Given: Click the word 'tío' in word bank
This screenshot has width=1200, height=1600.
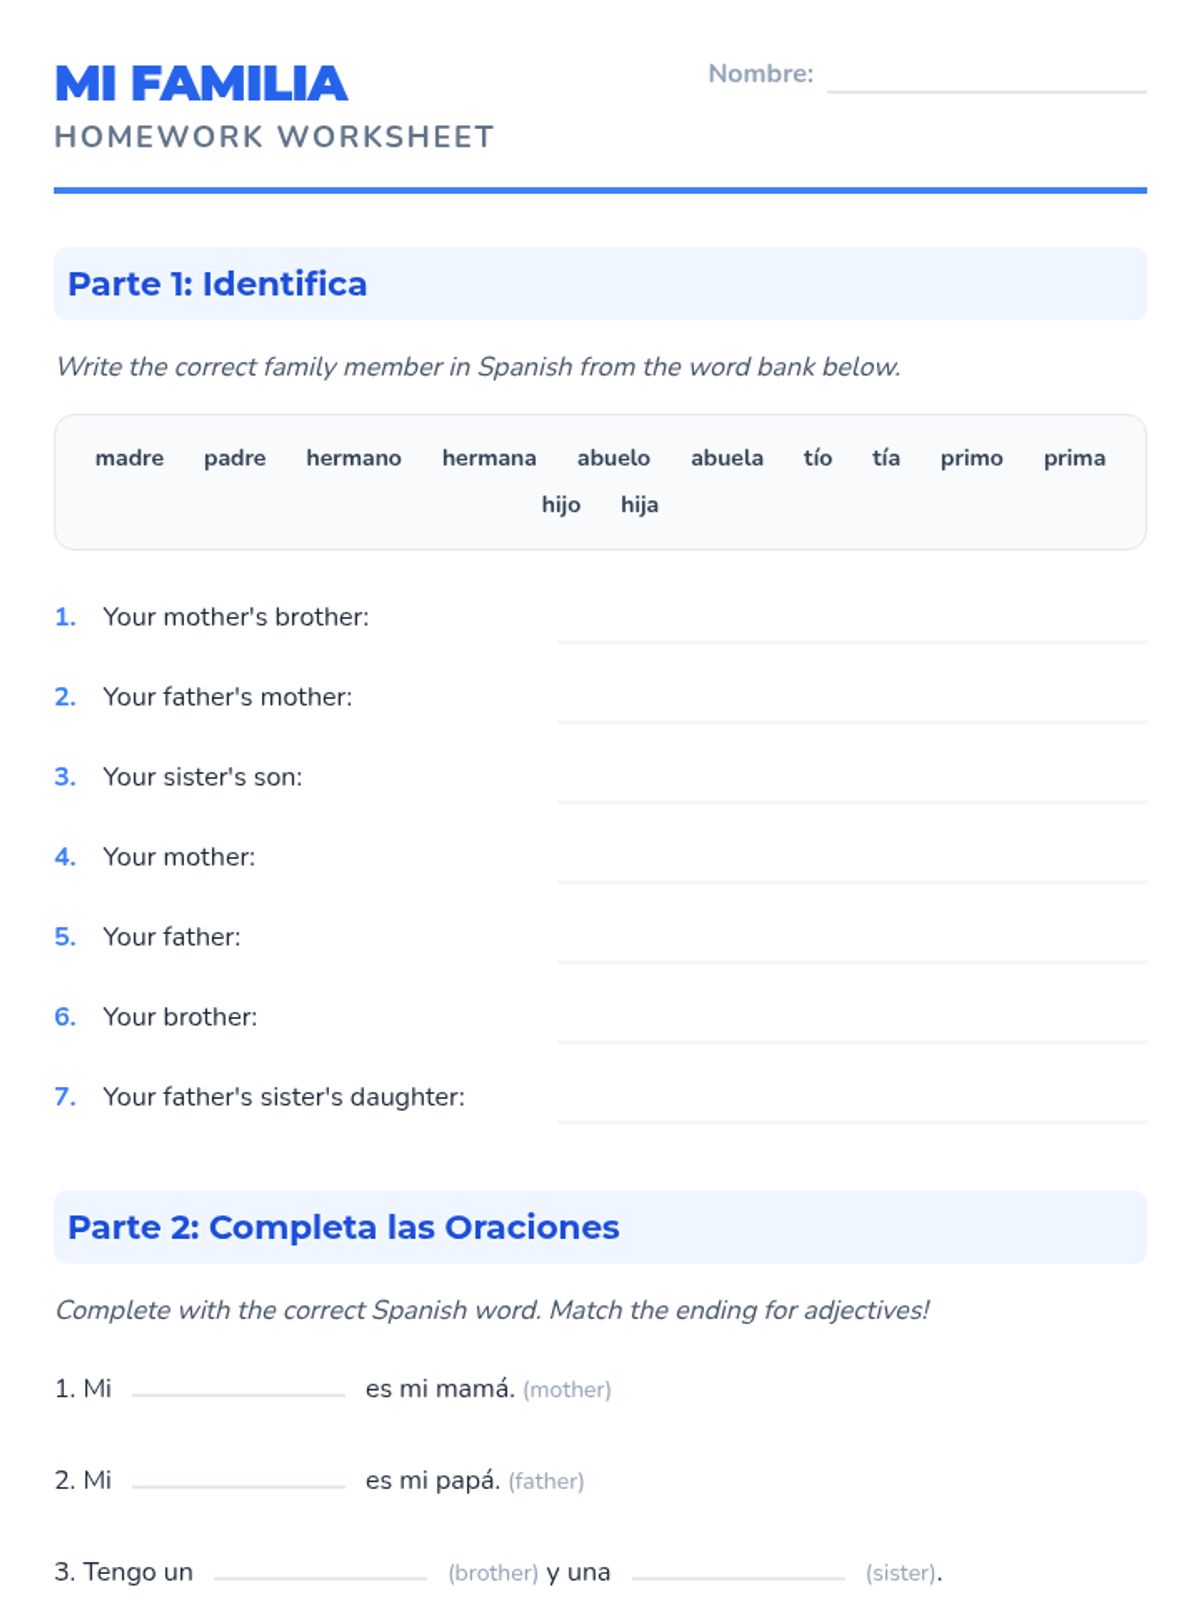Looking at the screenshot, I should 817,458.
